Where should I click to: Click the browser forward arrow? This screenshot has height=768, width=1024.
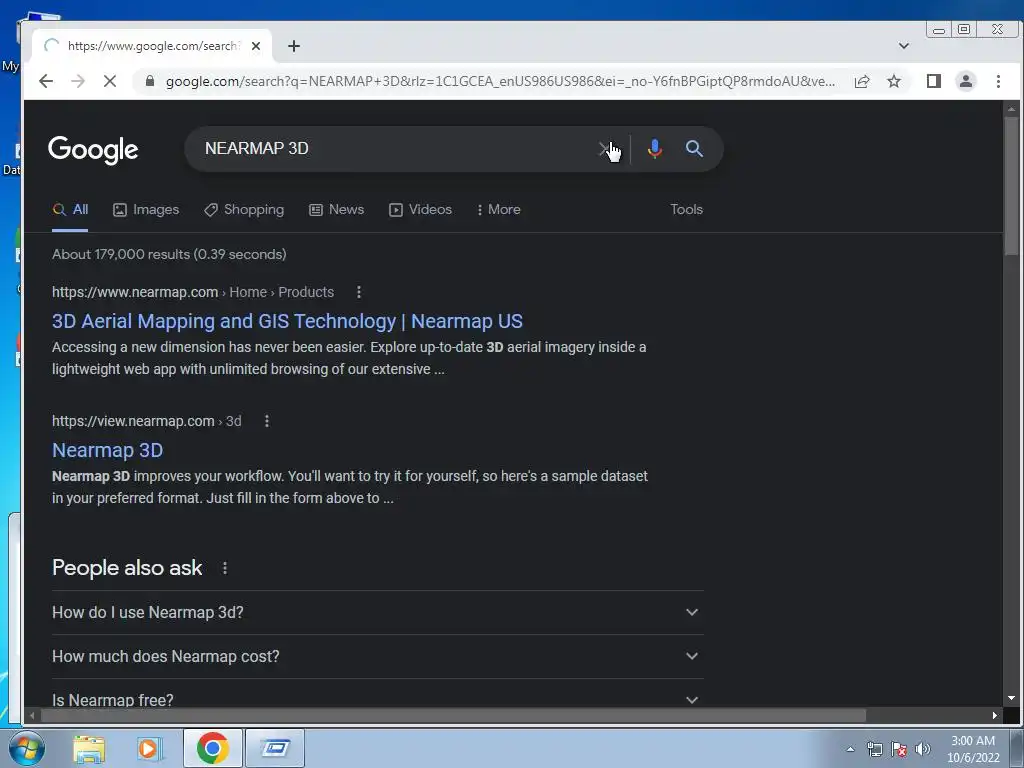pos(78,81)
